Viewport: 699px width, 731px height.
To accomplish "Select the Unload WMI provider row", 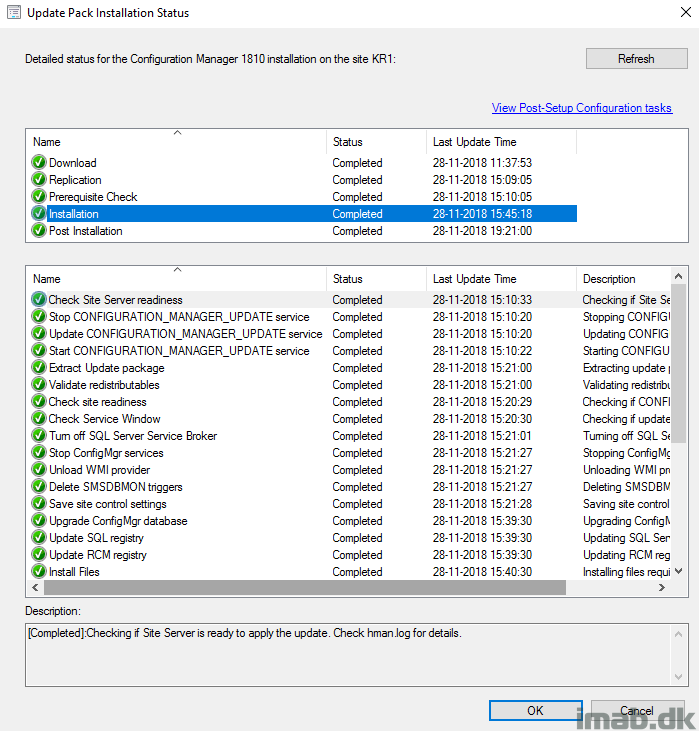I will [349, 470].
